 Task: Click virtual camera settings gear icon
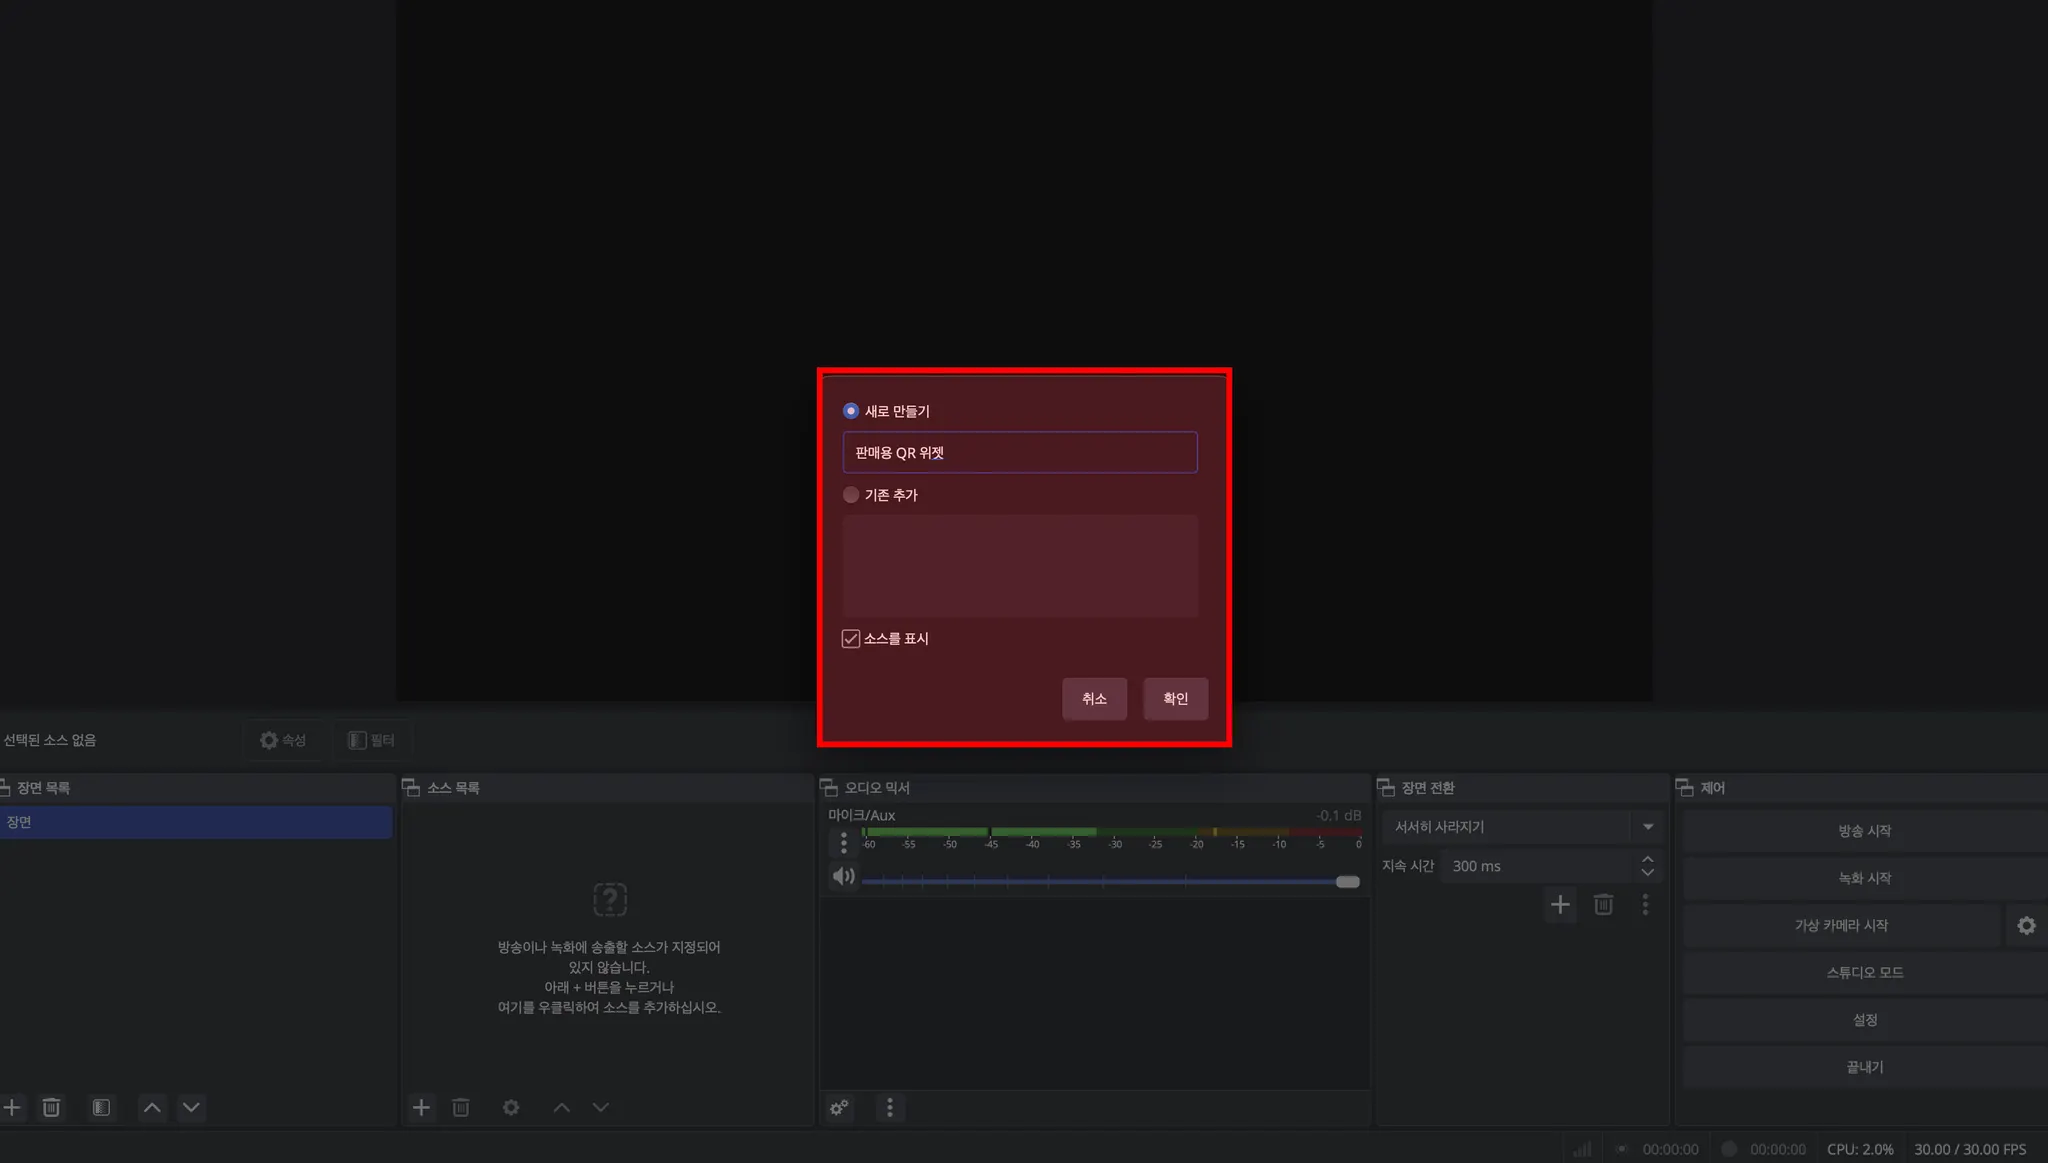coord(2026,925)
